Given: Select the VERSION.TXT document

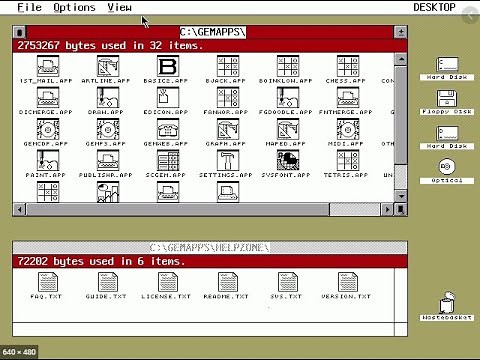Looking at the screenshot, I should pyautogui.click(x=348, y=282).
